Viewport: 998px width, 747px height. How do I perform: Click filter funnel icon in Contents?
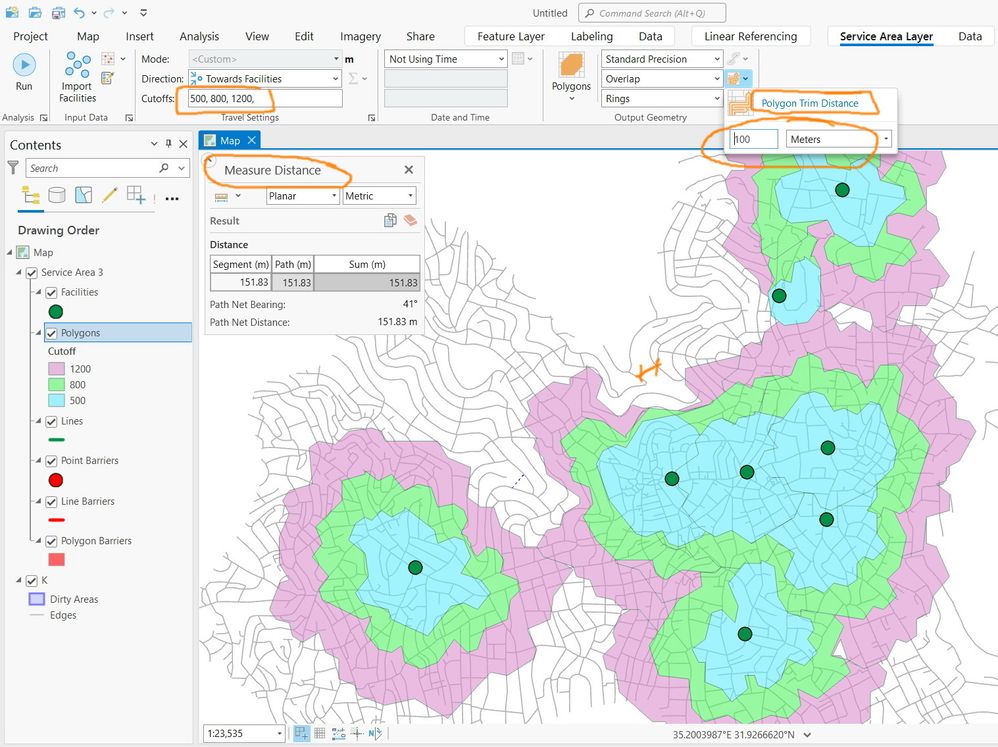point(13,167)
